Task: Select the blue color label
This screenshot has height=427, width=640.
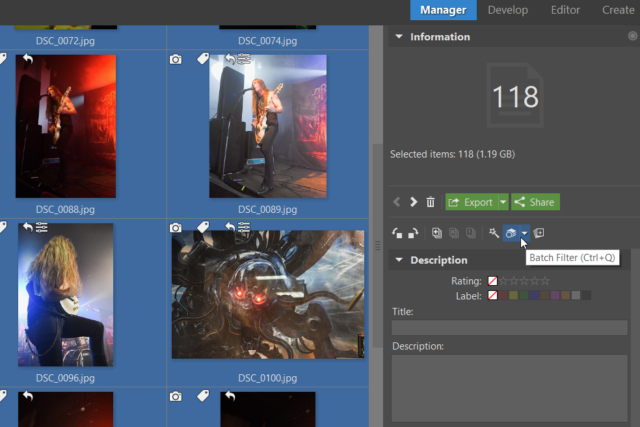Action: [x=534, y=295]
